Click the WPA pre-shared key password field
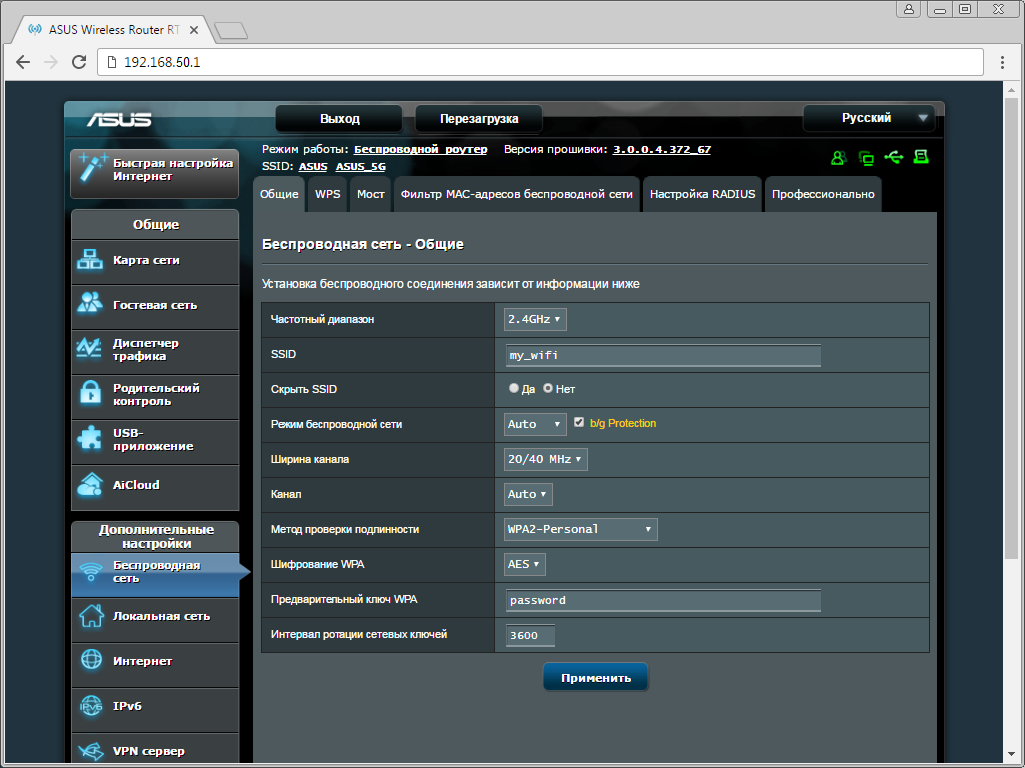Viewport: 1025px width, 768px height. click(x=663, y=600)
